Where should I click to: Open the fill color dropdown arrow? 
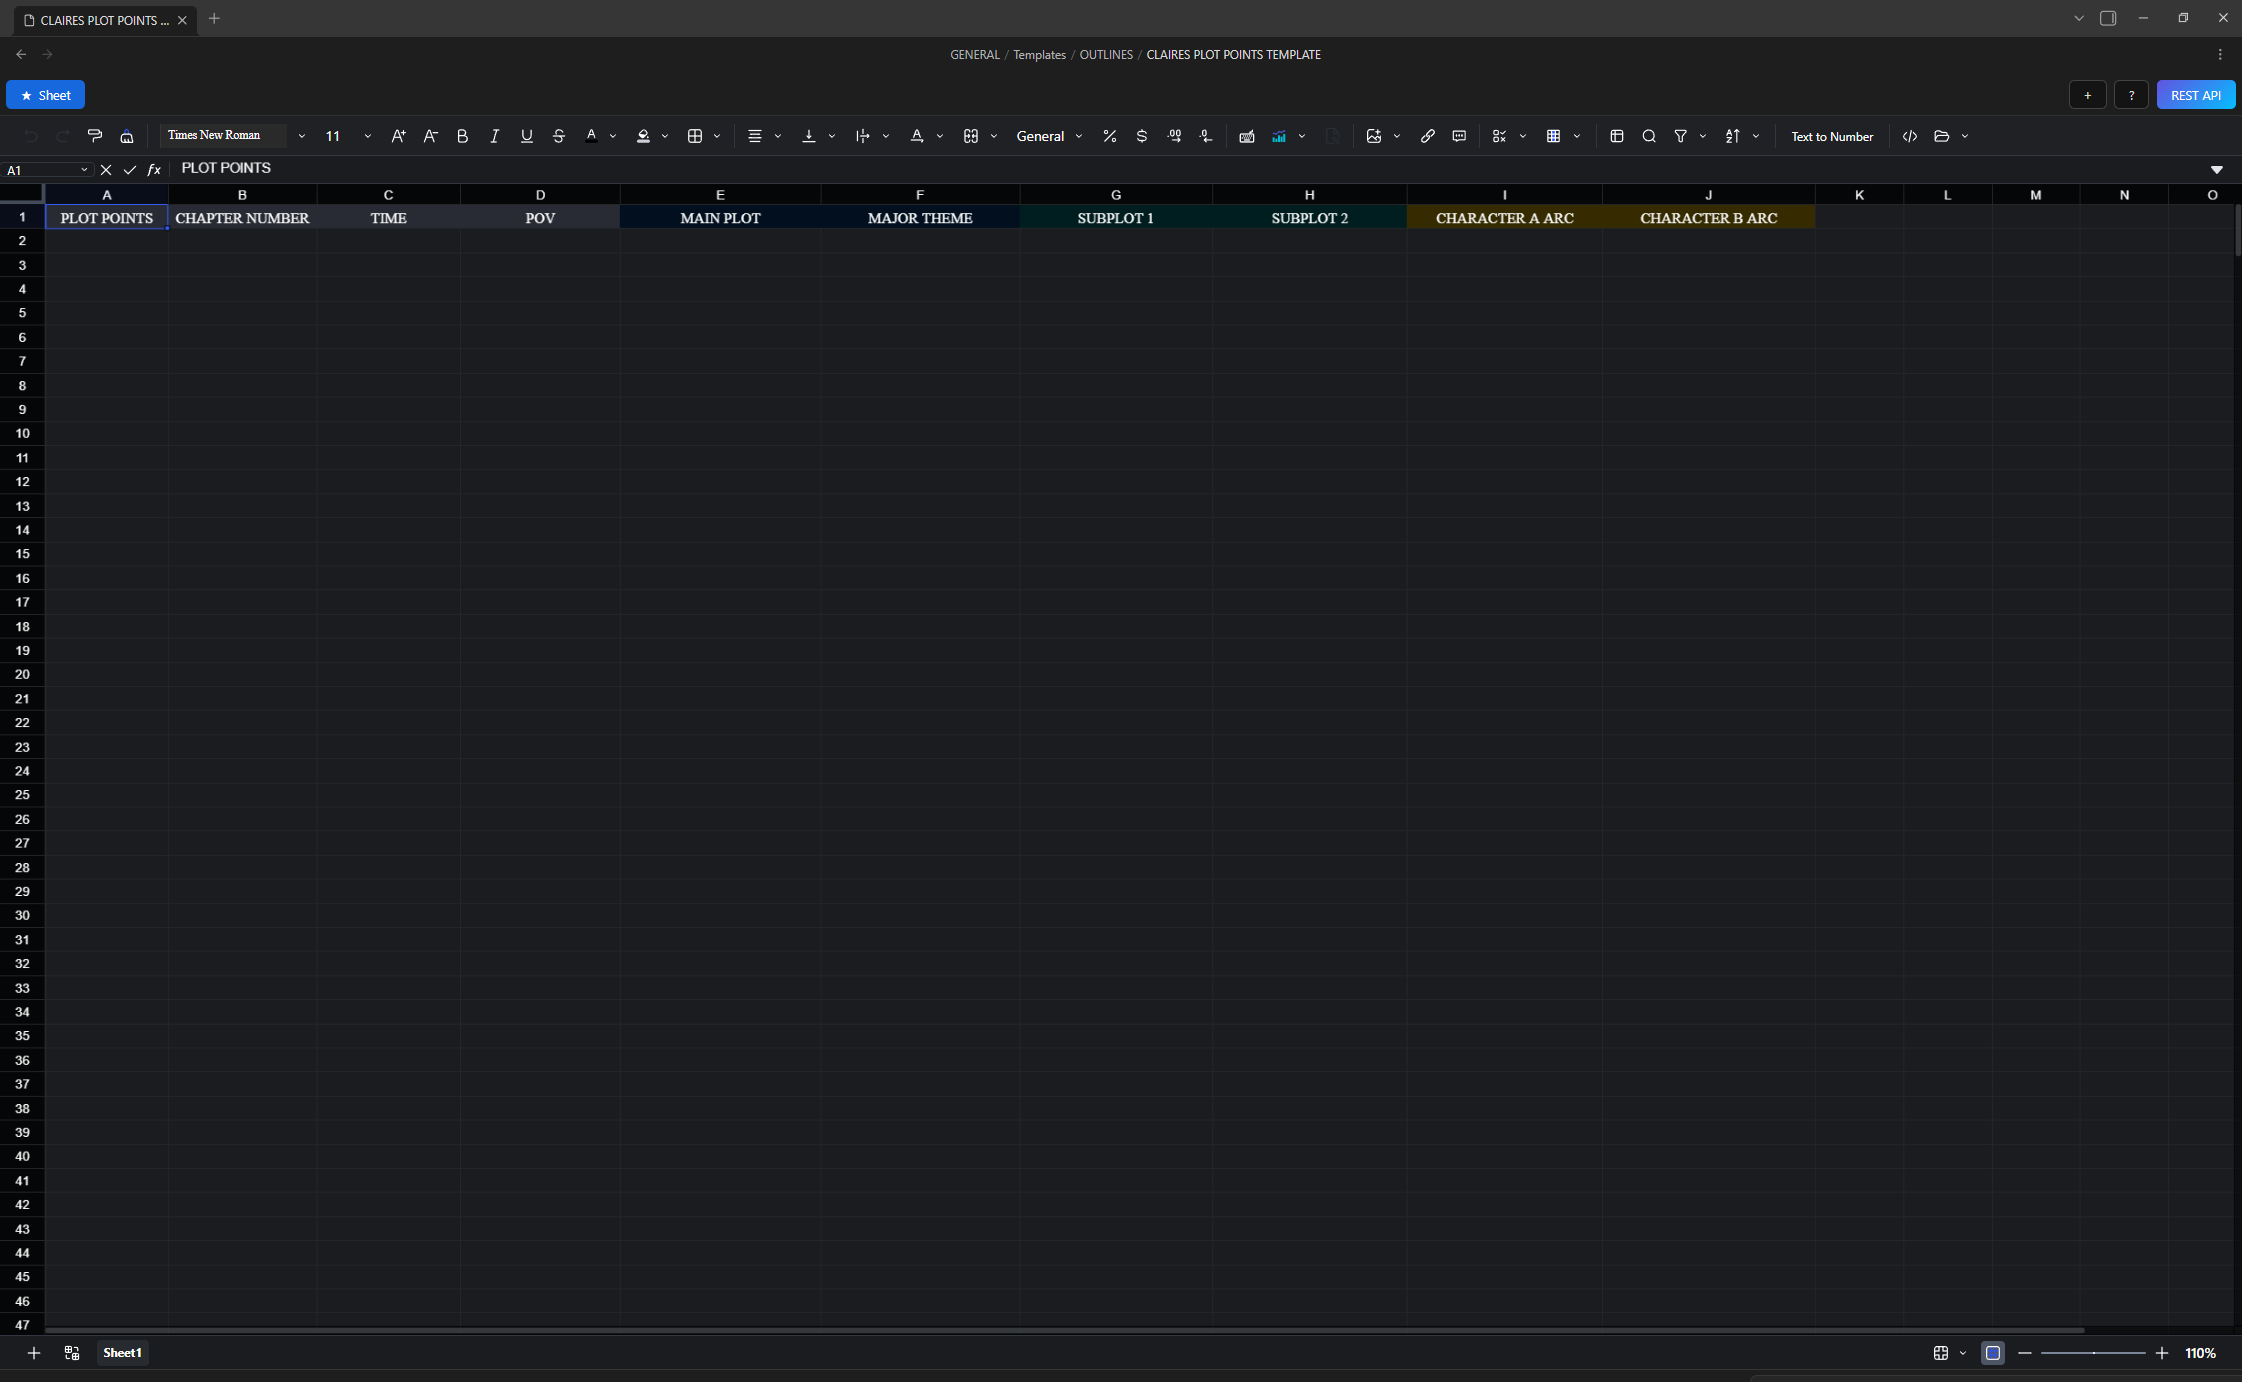pos(664,136)
